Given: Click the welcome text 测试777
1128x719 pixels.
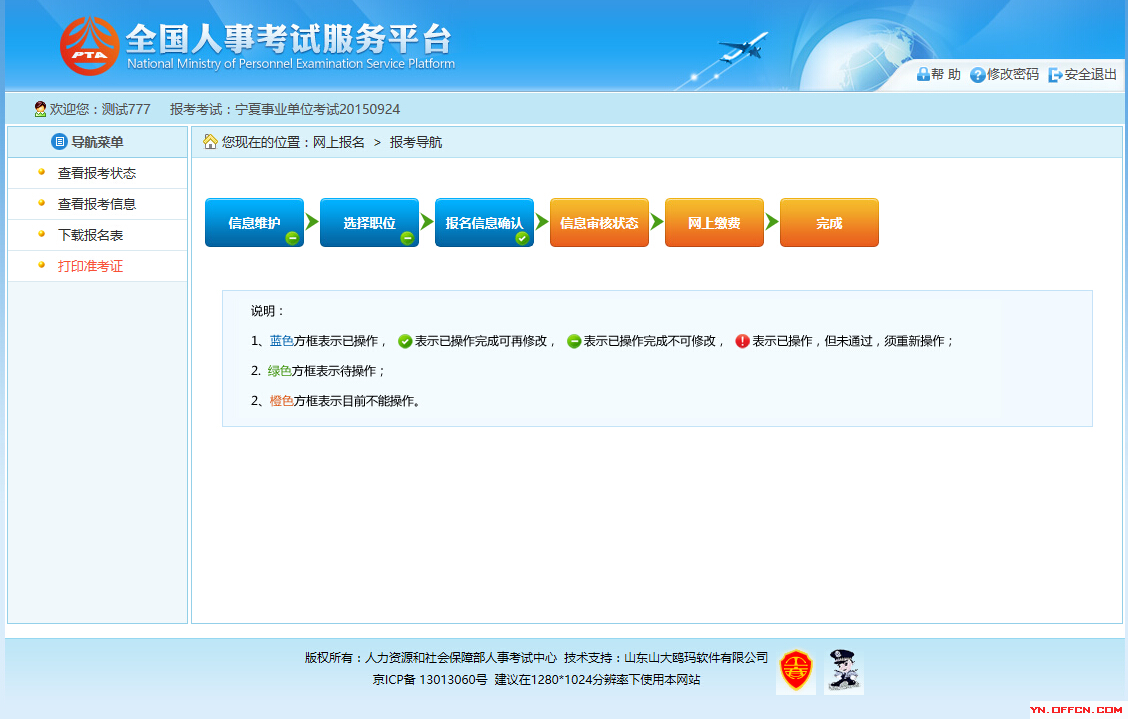Looking at the screenshot, I should 126,109.
